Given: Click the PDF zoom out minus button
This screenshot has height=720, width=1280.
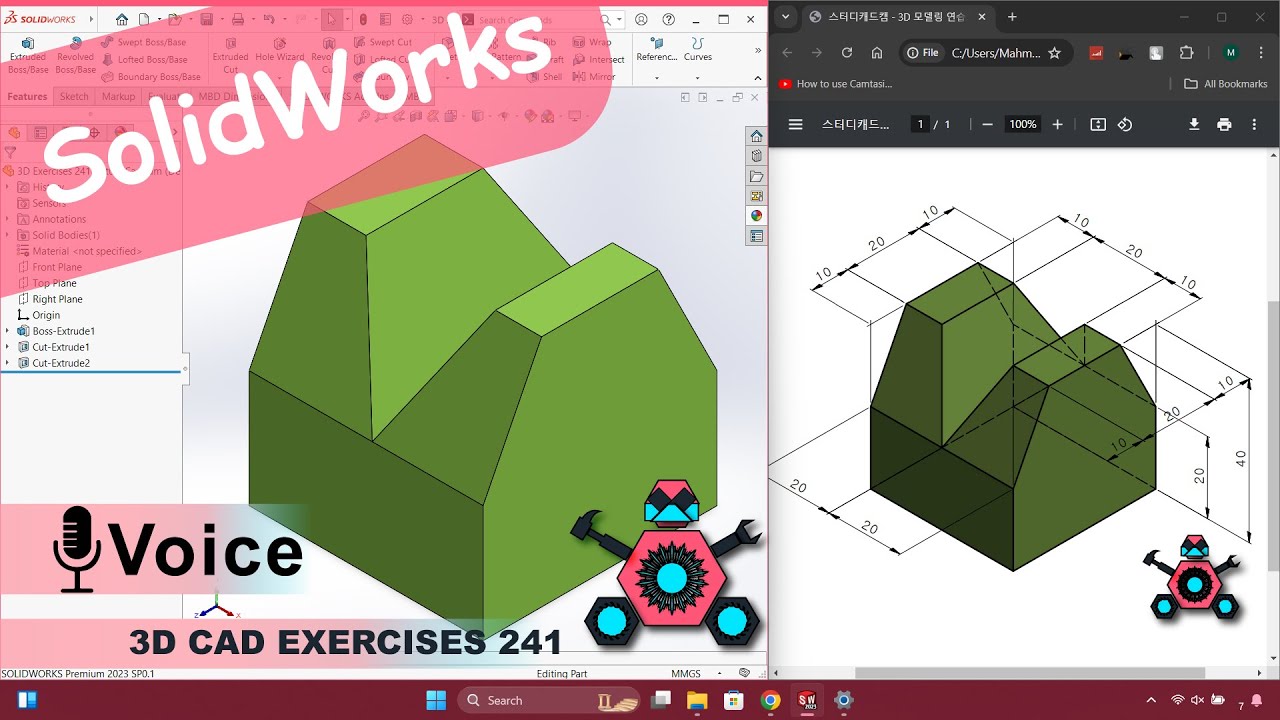Looking at the screenshot, I should point(987,124).
